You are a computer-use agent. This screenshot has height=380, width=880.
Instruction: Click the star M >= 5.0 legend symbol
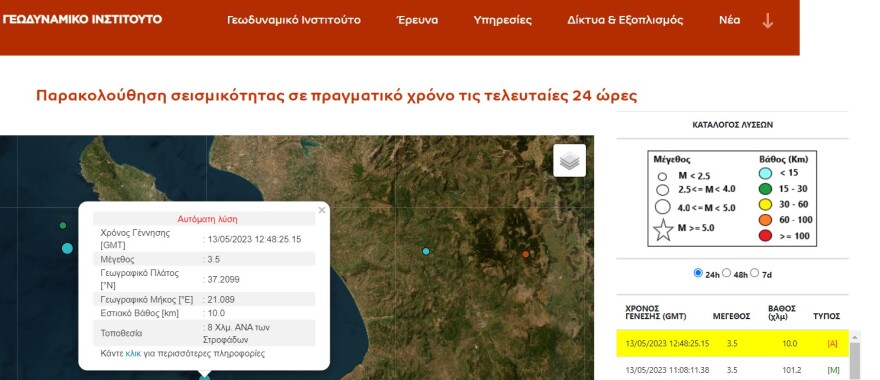coord(663,230)
